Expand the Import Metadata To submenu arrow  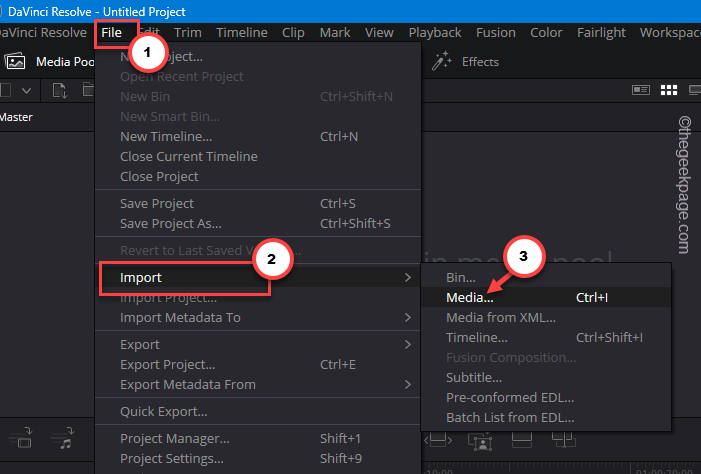pyautogui.click(x=407, y=317)
